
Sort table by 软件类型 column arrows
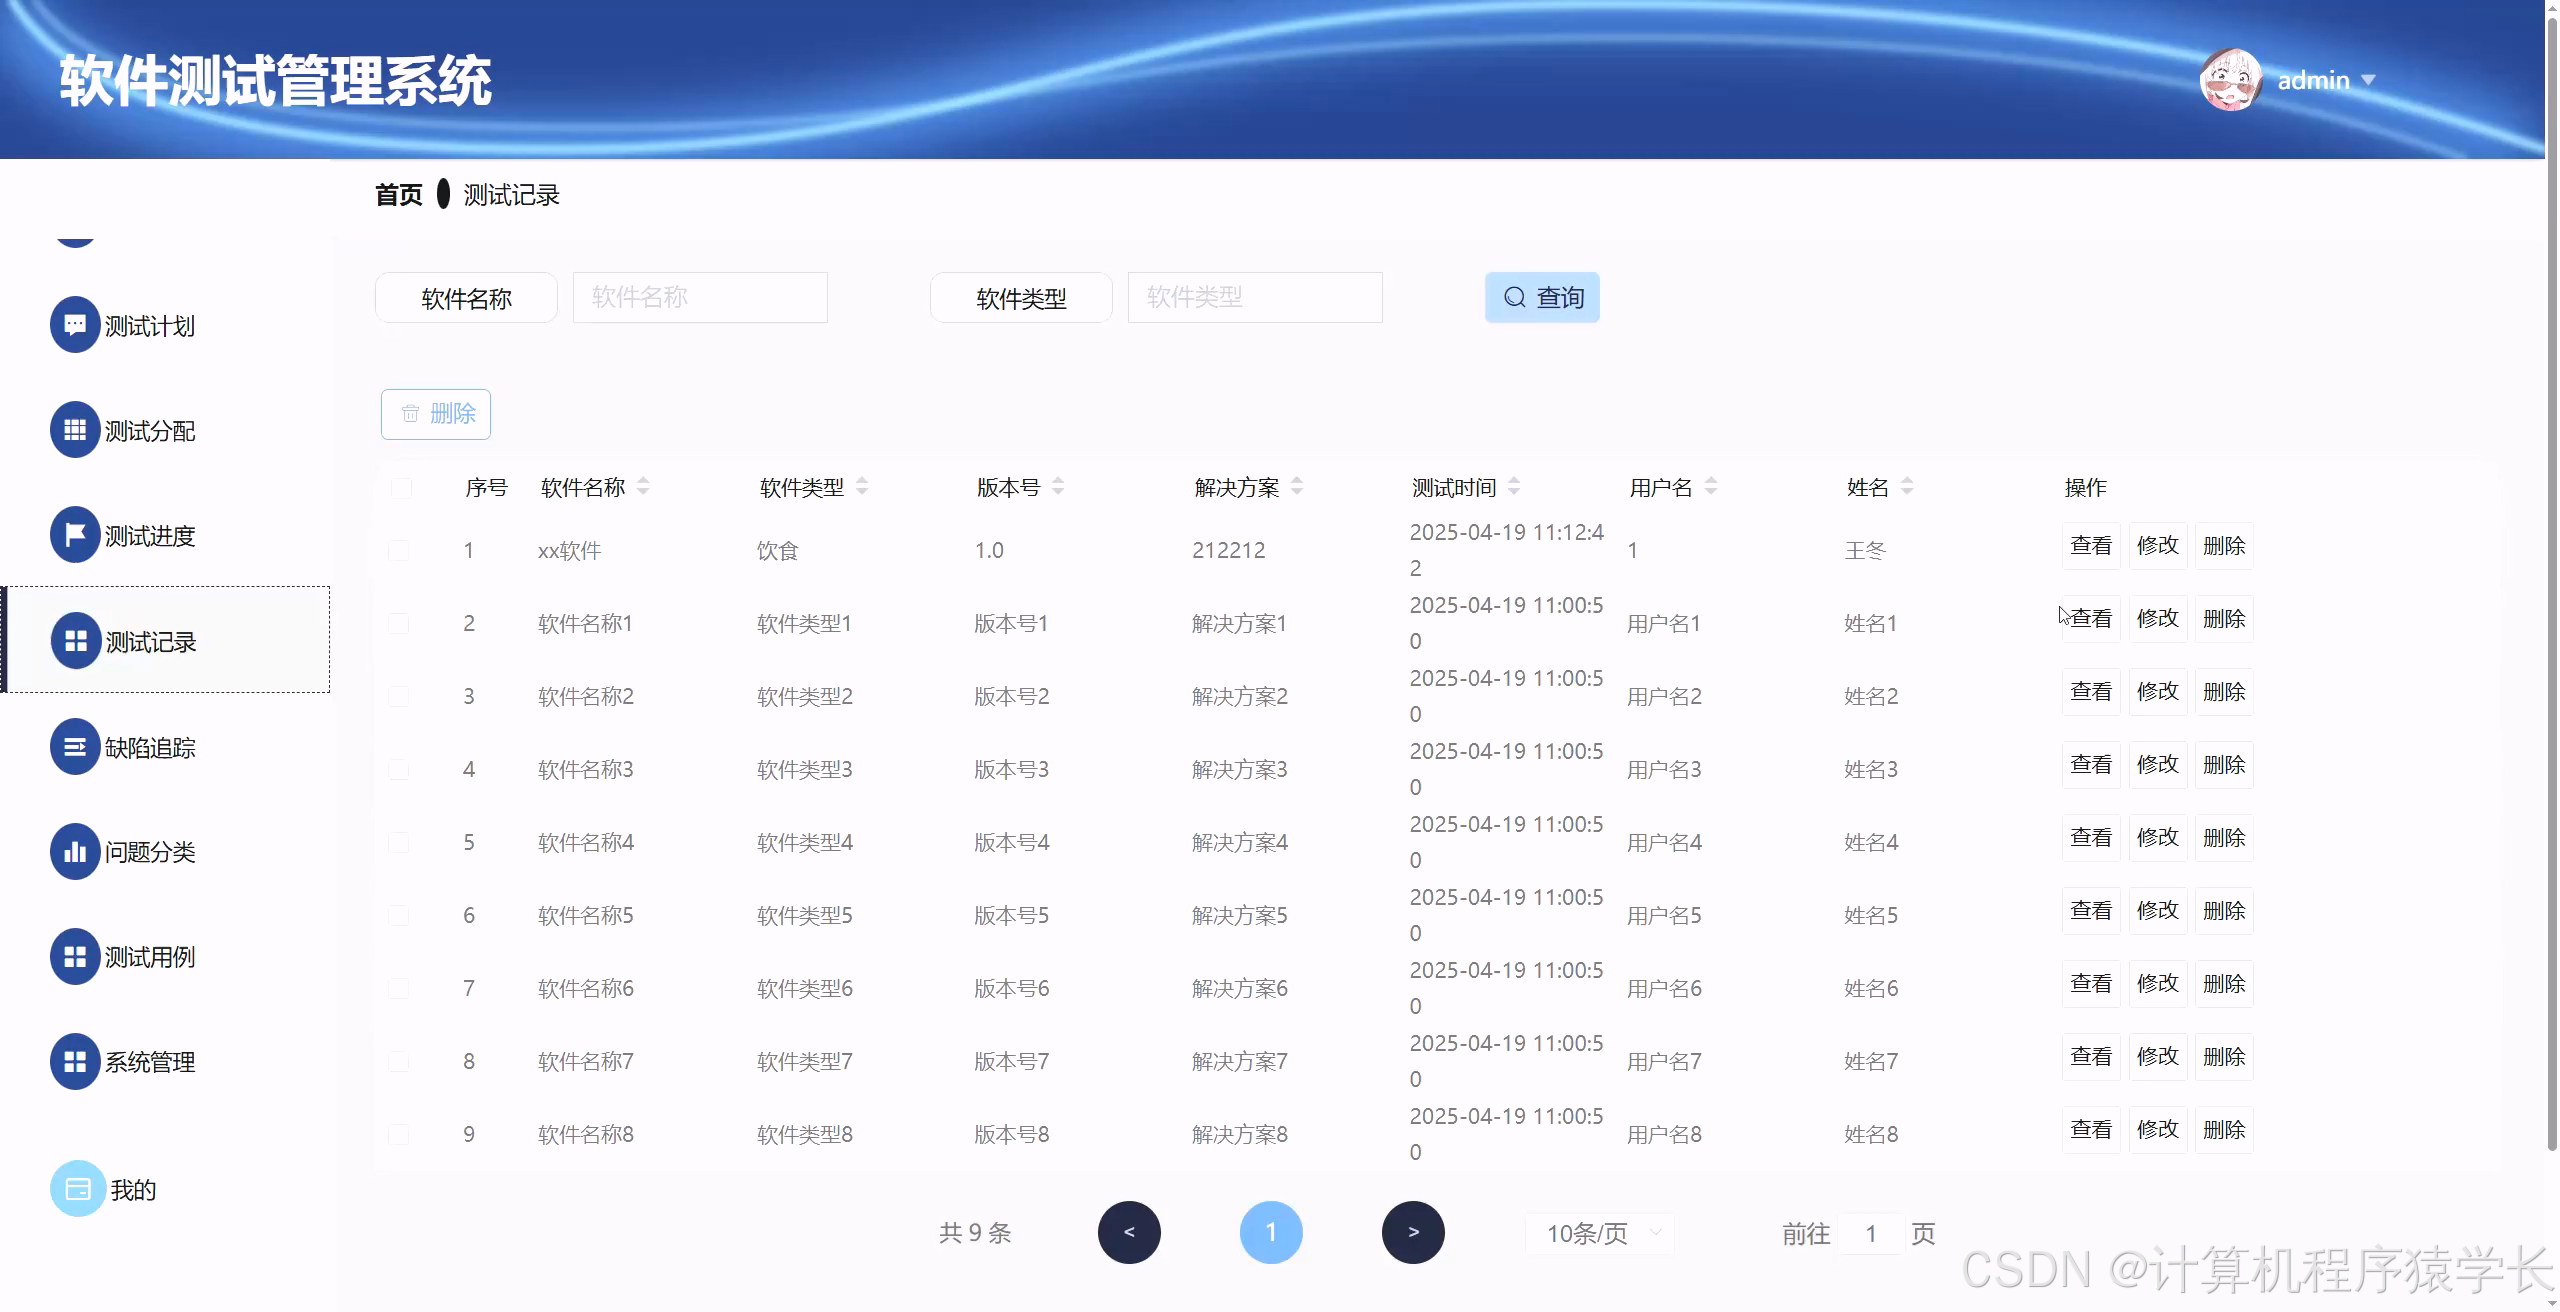pos(862,486)
